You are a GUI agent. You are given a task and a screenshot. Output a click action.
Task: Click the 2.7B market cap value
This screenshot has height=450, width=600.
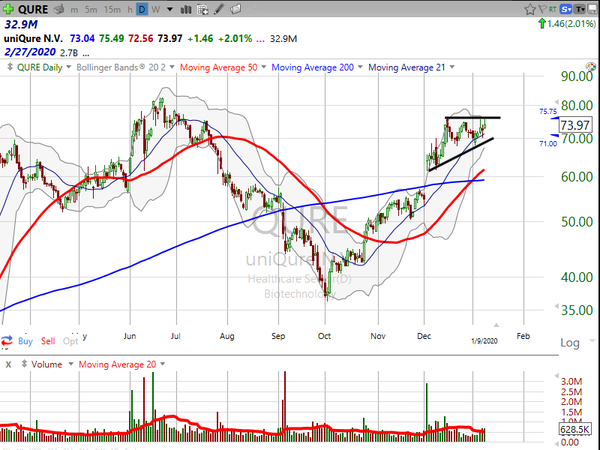69,53
